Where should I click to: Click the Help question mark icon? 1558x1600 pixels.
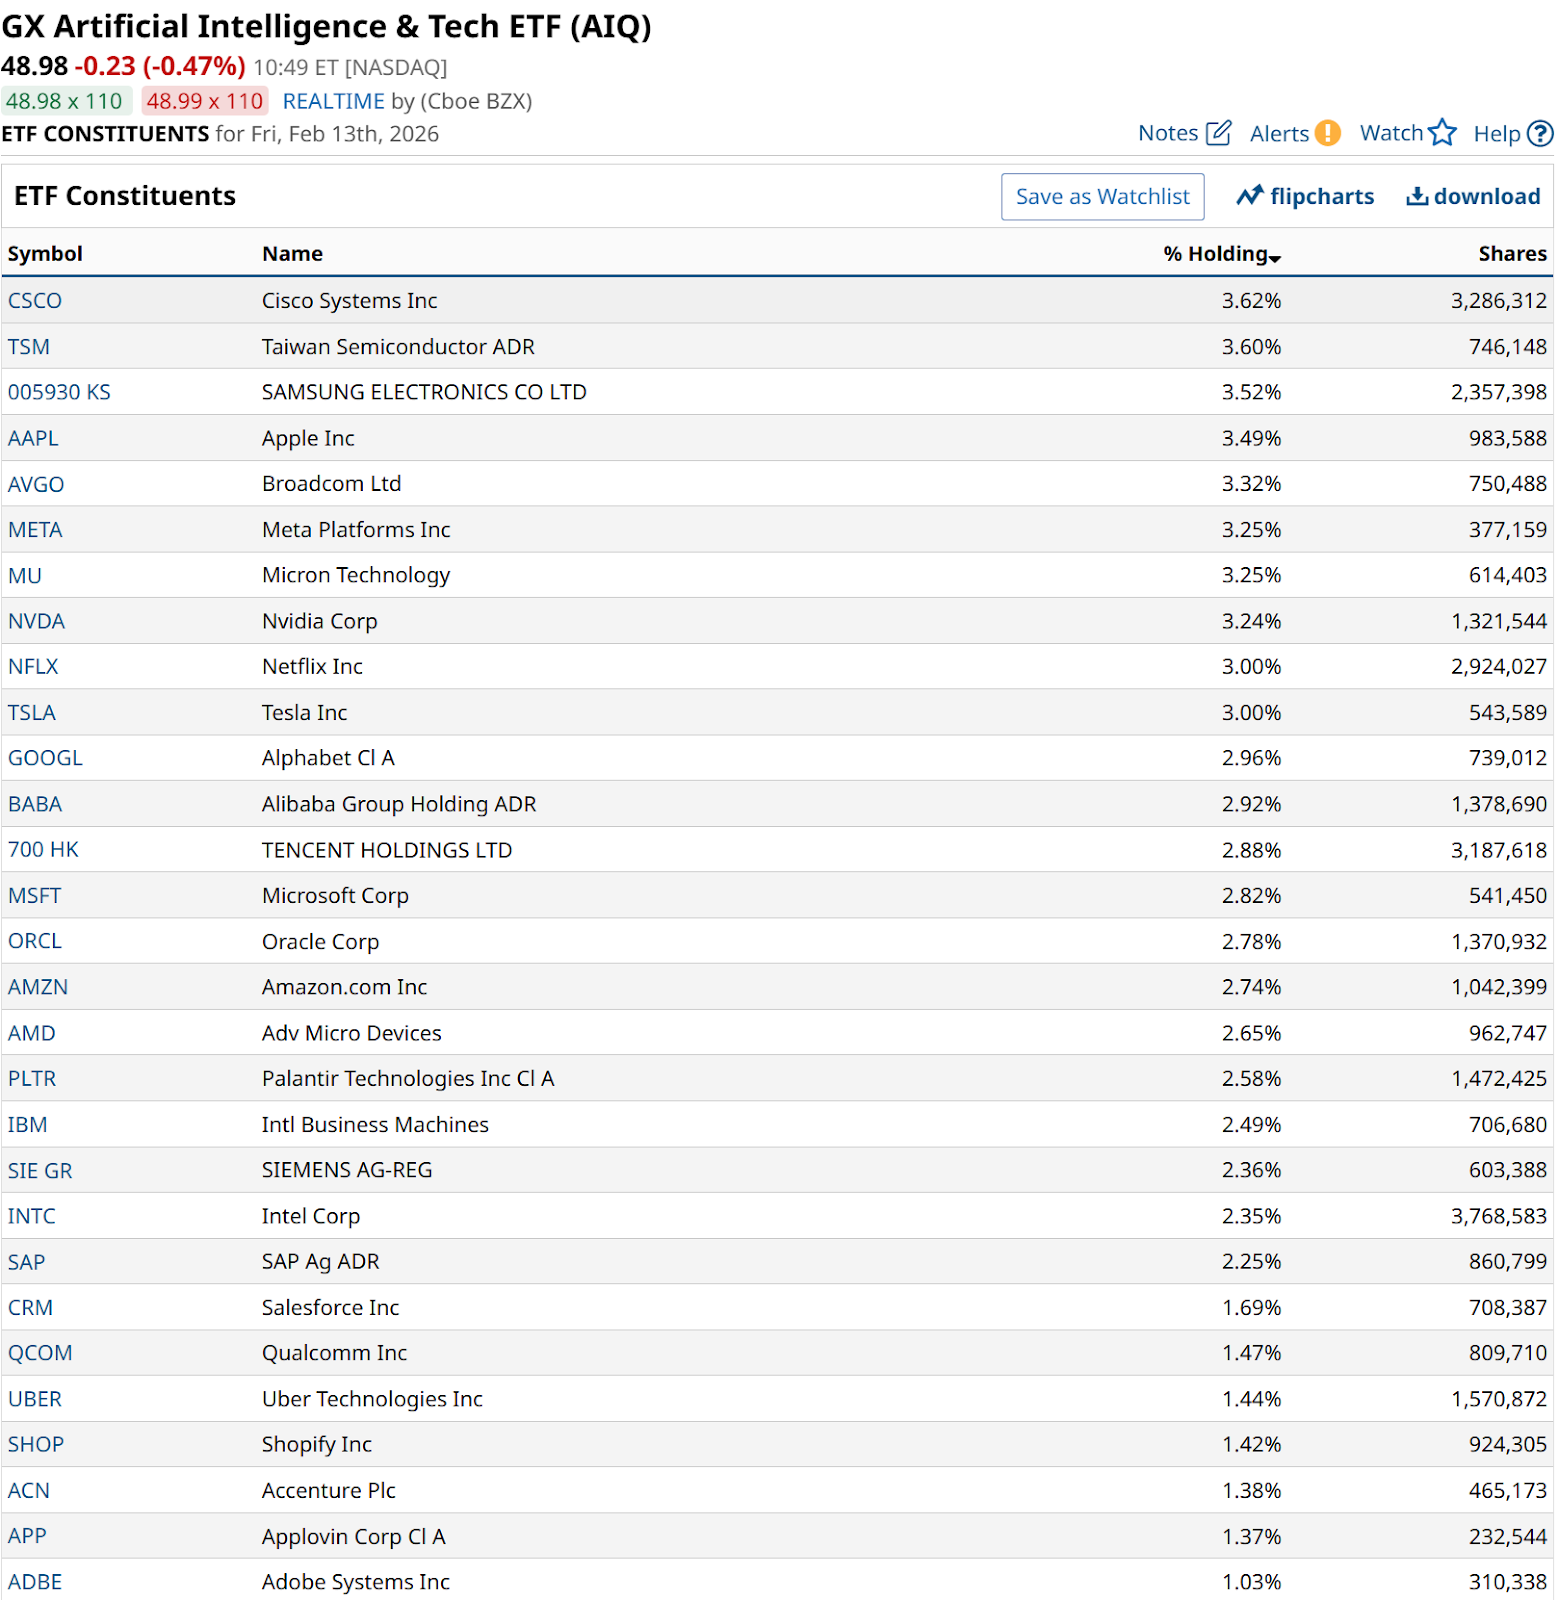coord(1541,133)
